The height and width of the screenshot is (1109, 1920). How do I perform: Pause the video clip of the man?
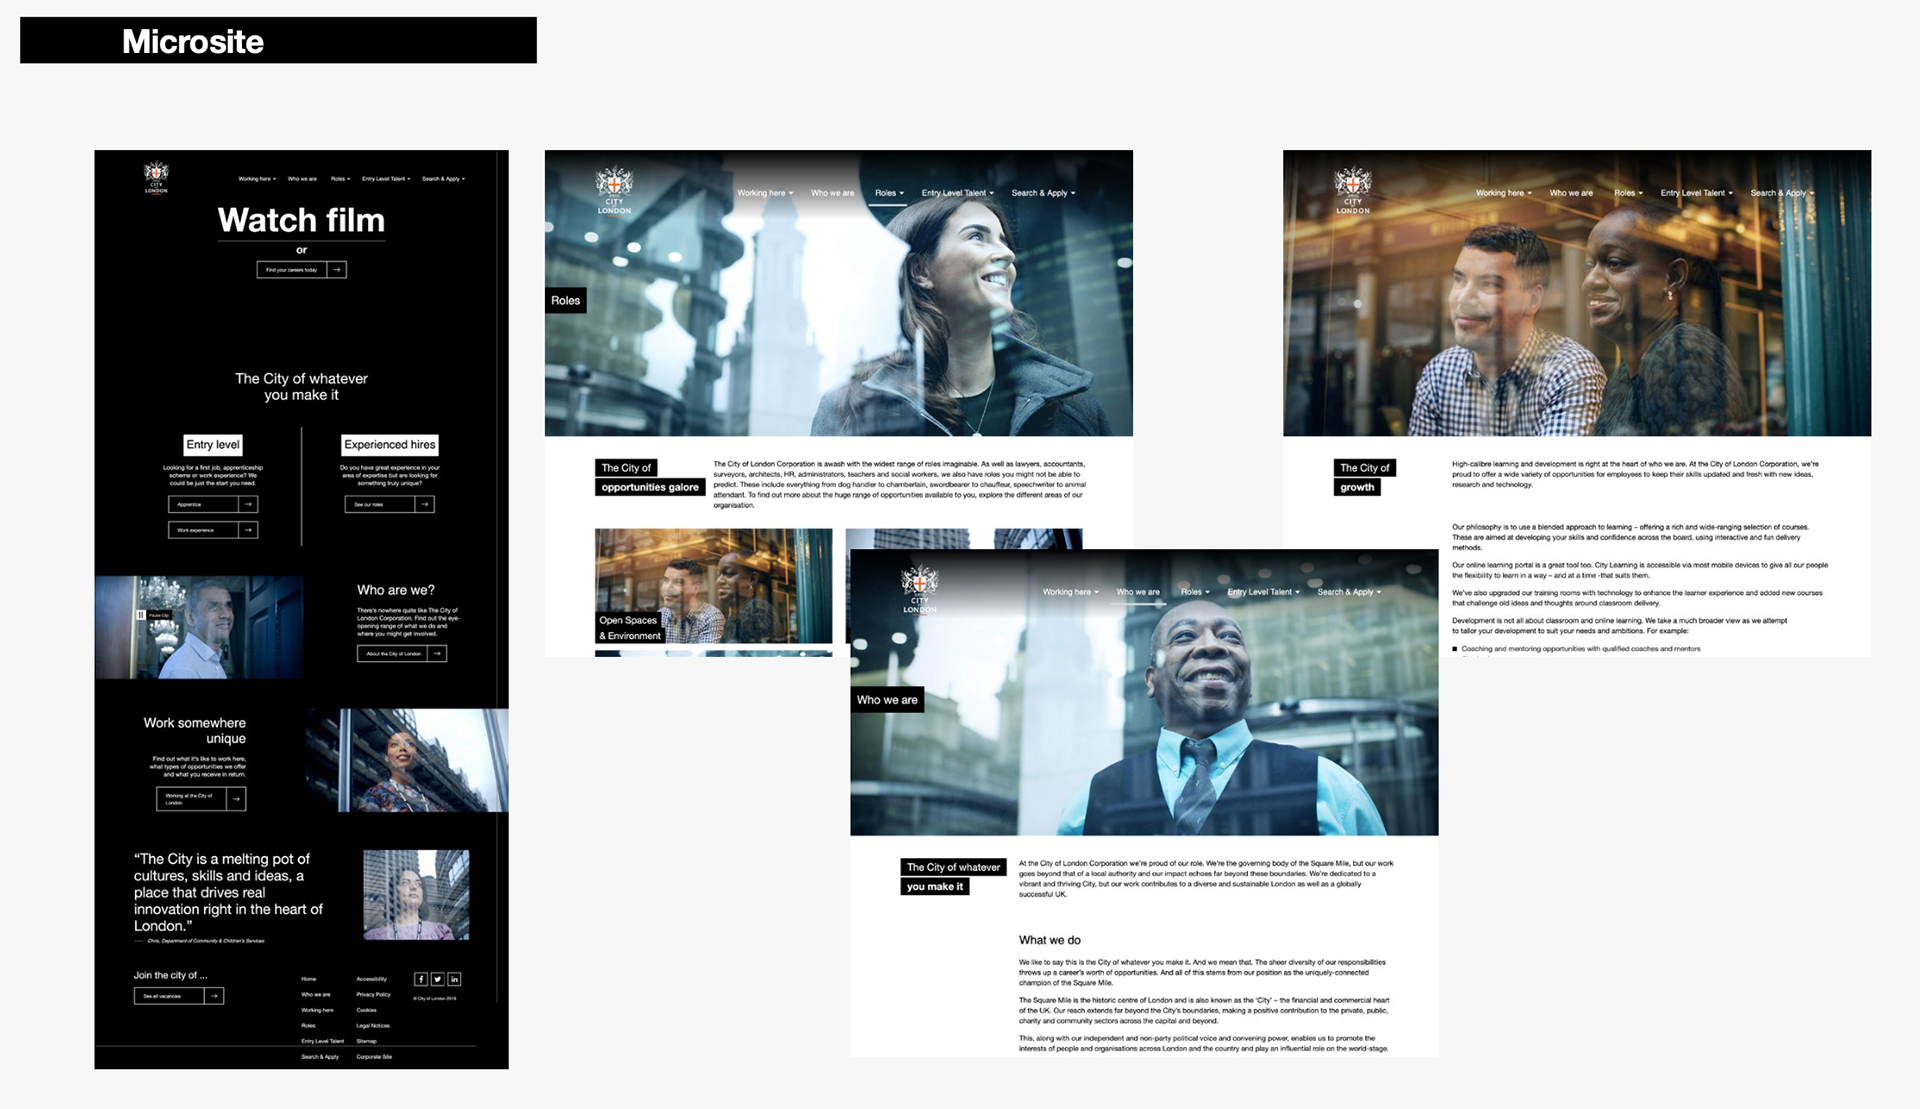coord(141,615)
